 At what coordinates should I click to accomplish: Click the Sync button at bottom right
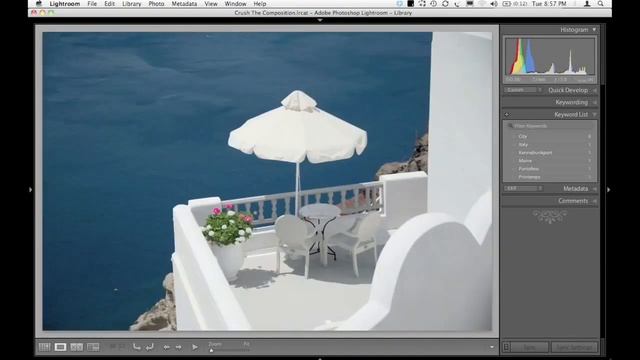pos(529,347)
